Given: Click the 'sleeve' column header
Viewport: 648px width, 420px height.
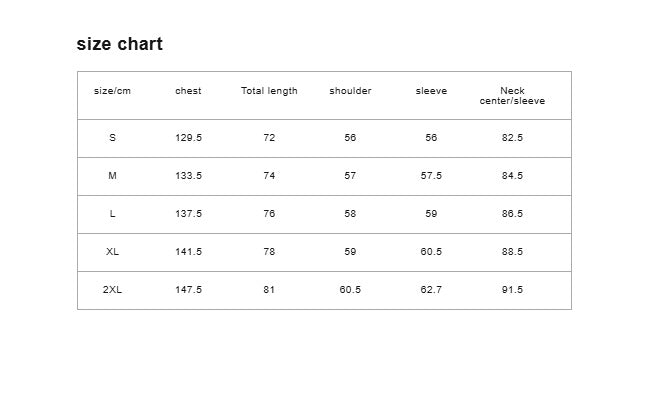Looking at the screenshot, I should 431,91.
